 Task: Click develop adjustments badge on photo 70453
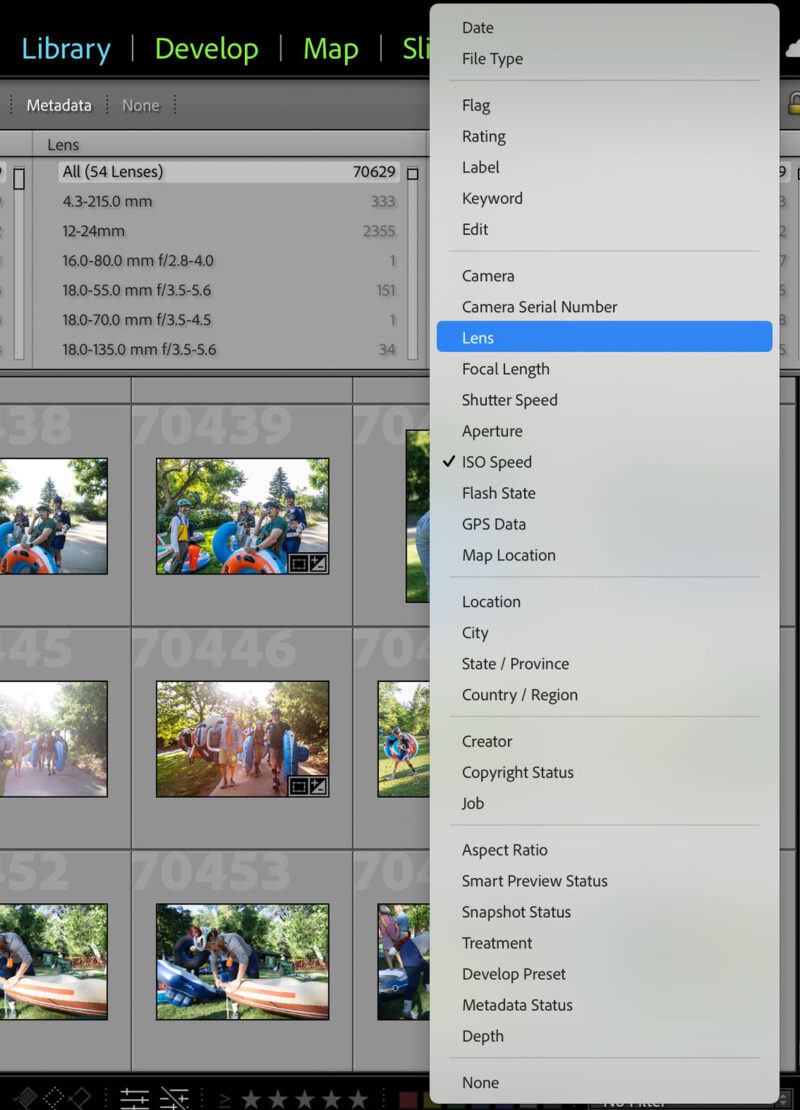click(x=317, y=1010)
